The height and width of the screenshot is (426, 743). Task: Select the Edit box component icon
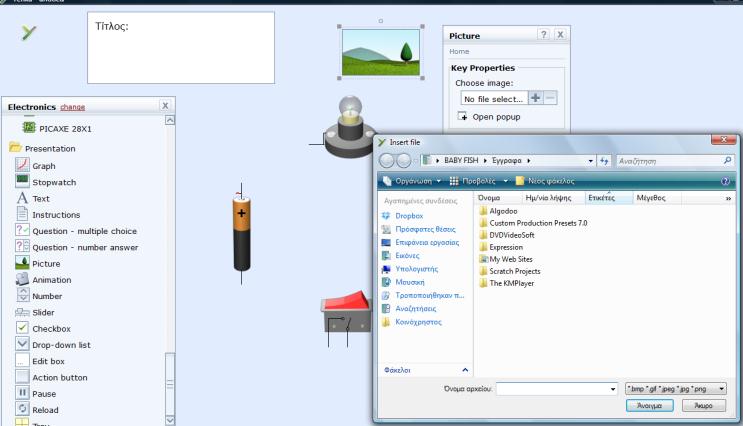22,361
